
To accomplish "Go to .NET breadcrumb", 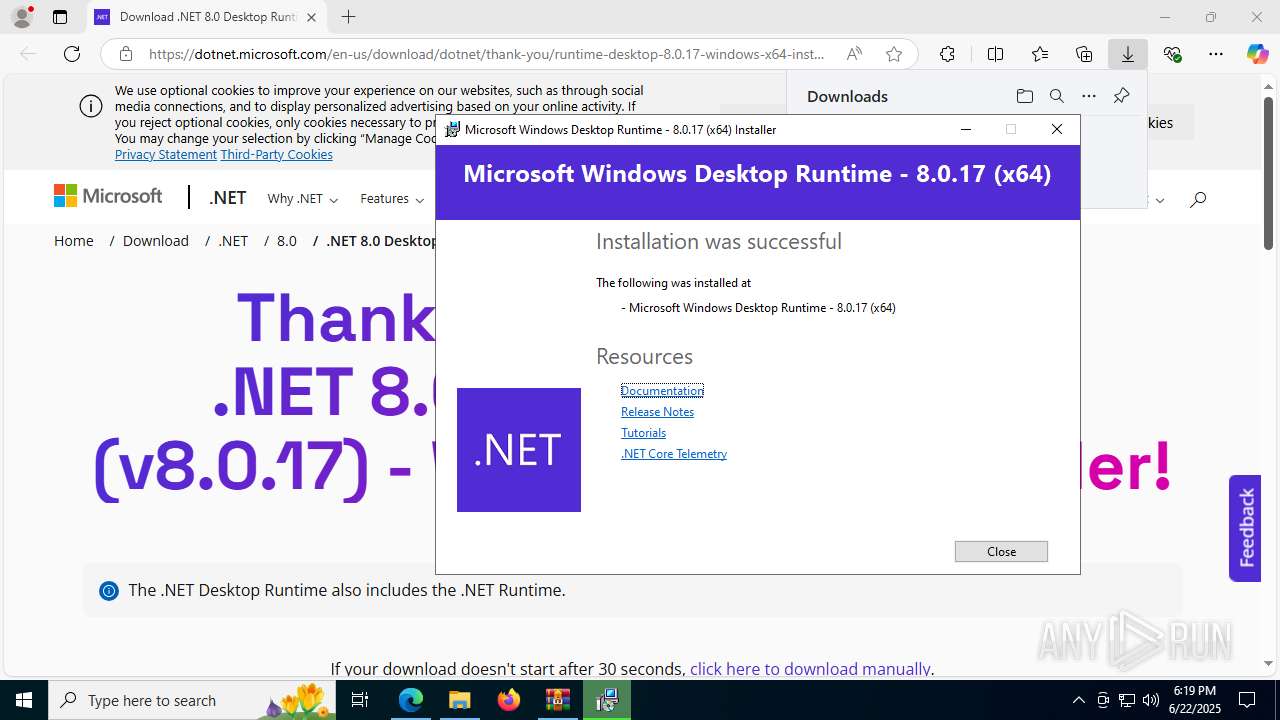I will coord(233,241).
